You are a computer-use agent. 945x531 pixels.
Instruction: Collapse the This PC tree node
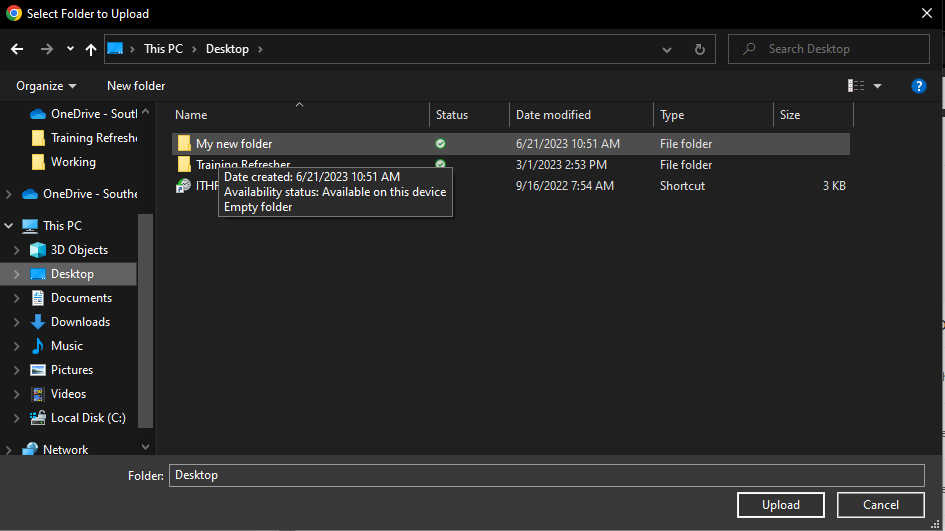coord(8,225)
